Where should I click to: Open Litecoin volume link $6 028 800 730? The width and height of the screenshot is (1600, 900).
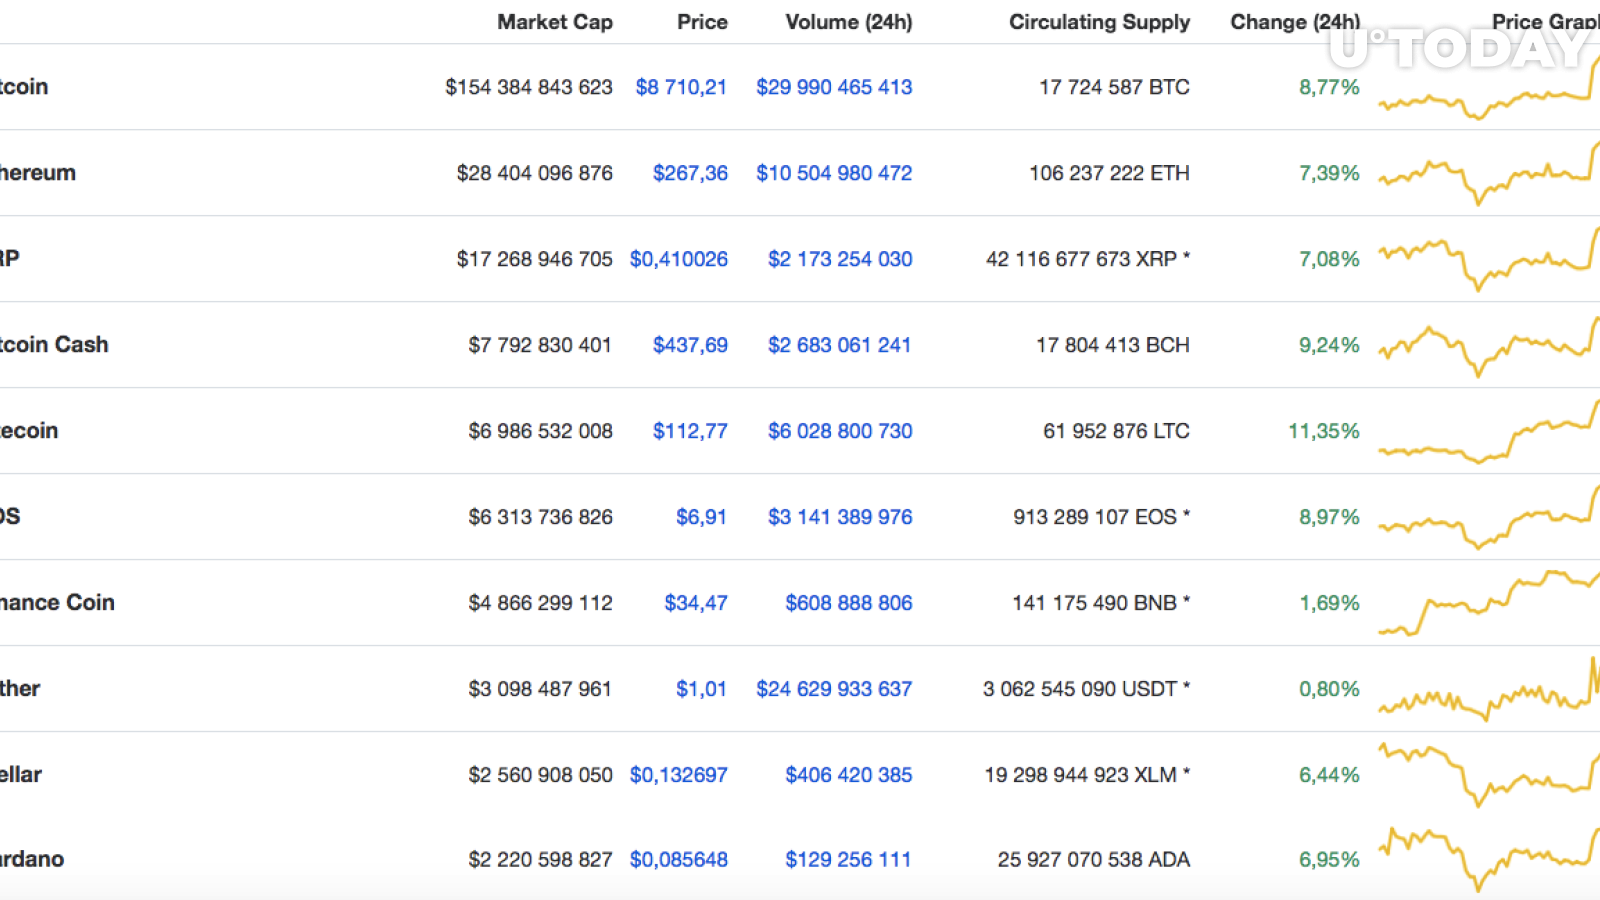840,431
